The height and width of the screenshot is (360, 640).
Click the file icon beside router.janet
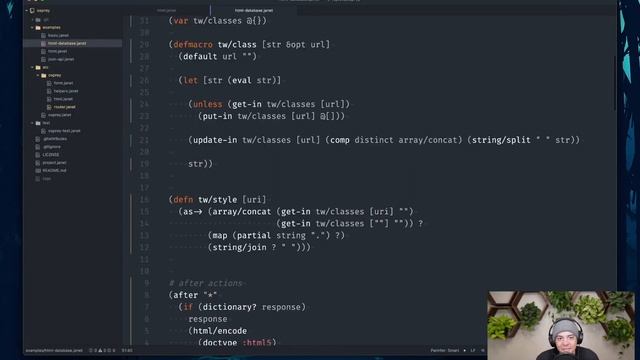tap(49, 107)
